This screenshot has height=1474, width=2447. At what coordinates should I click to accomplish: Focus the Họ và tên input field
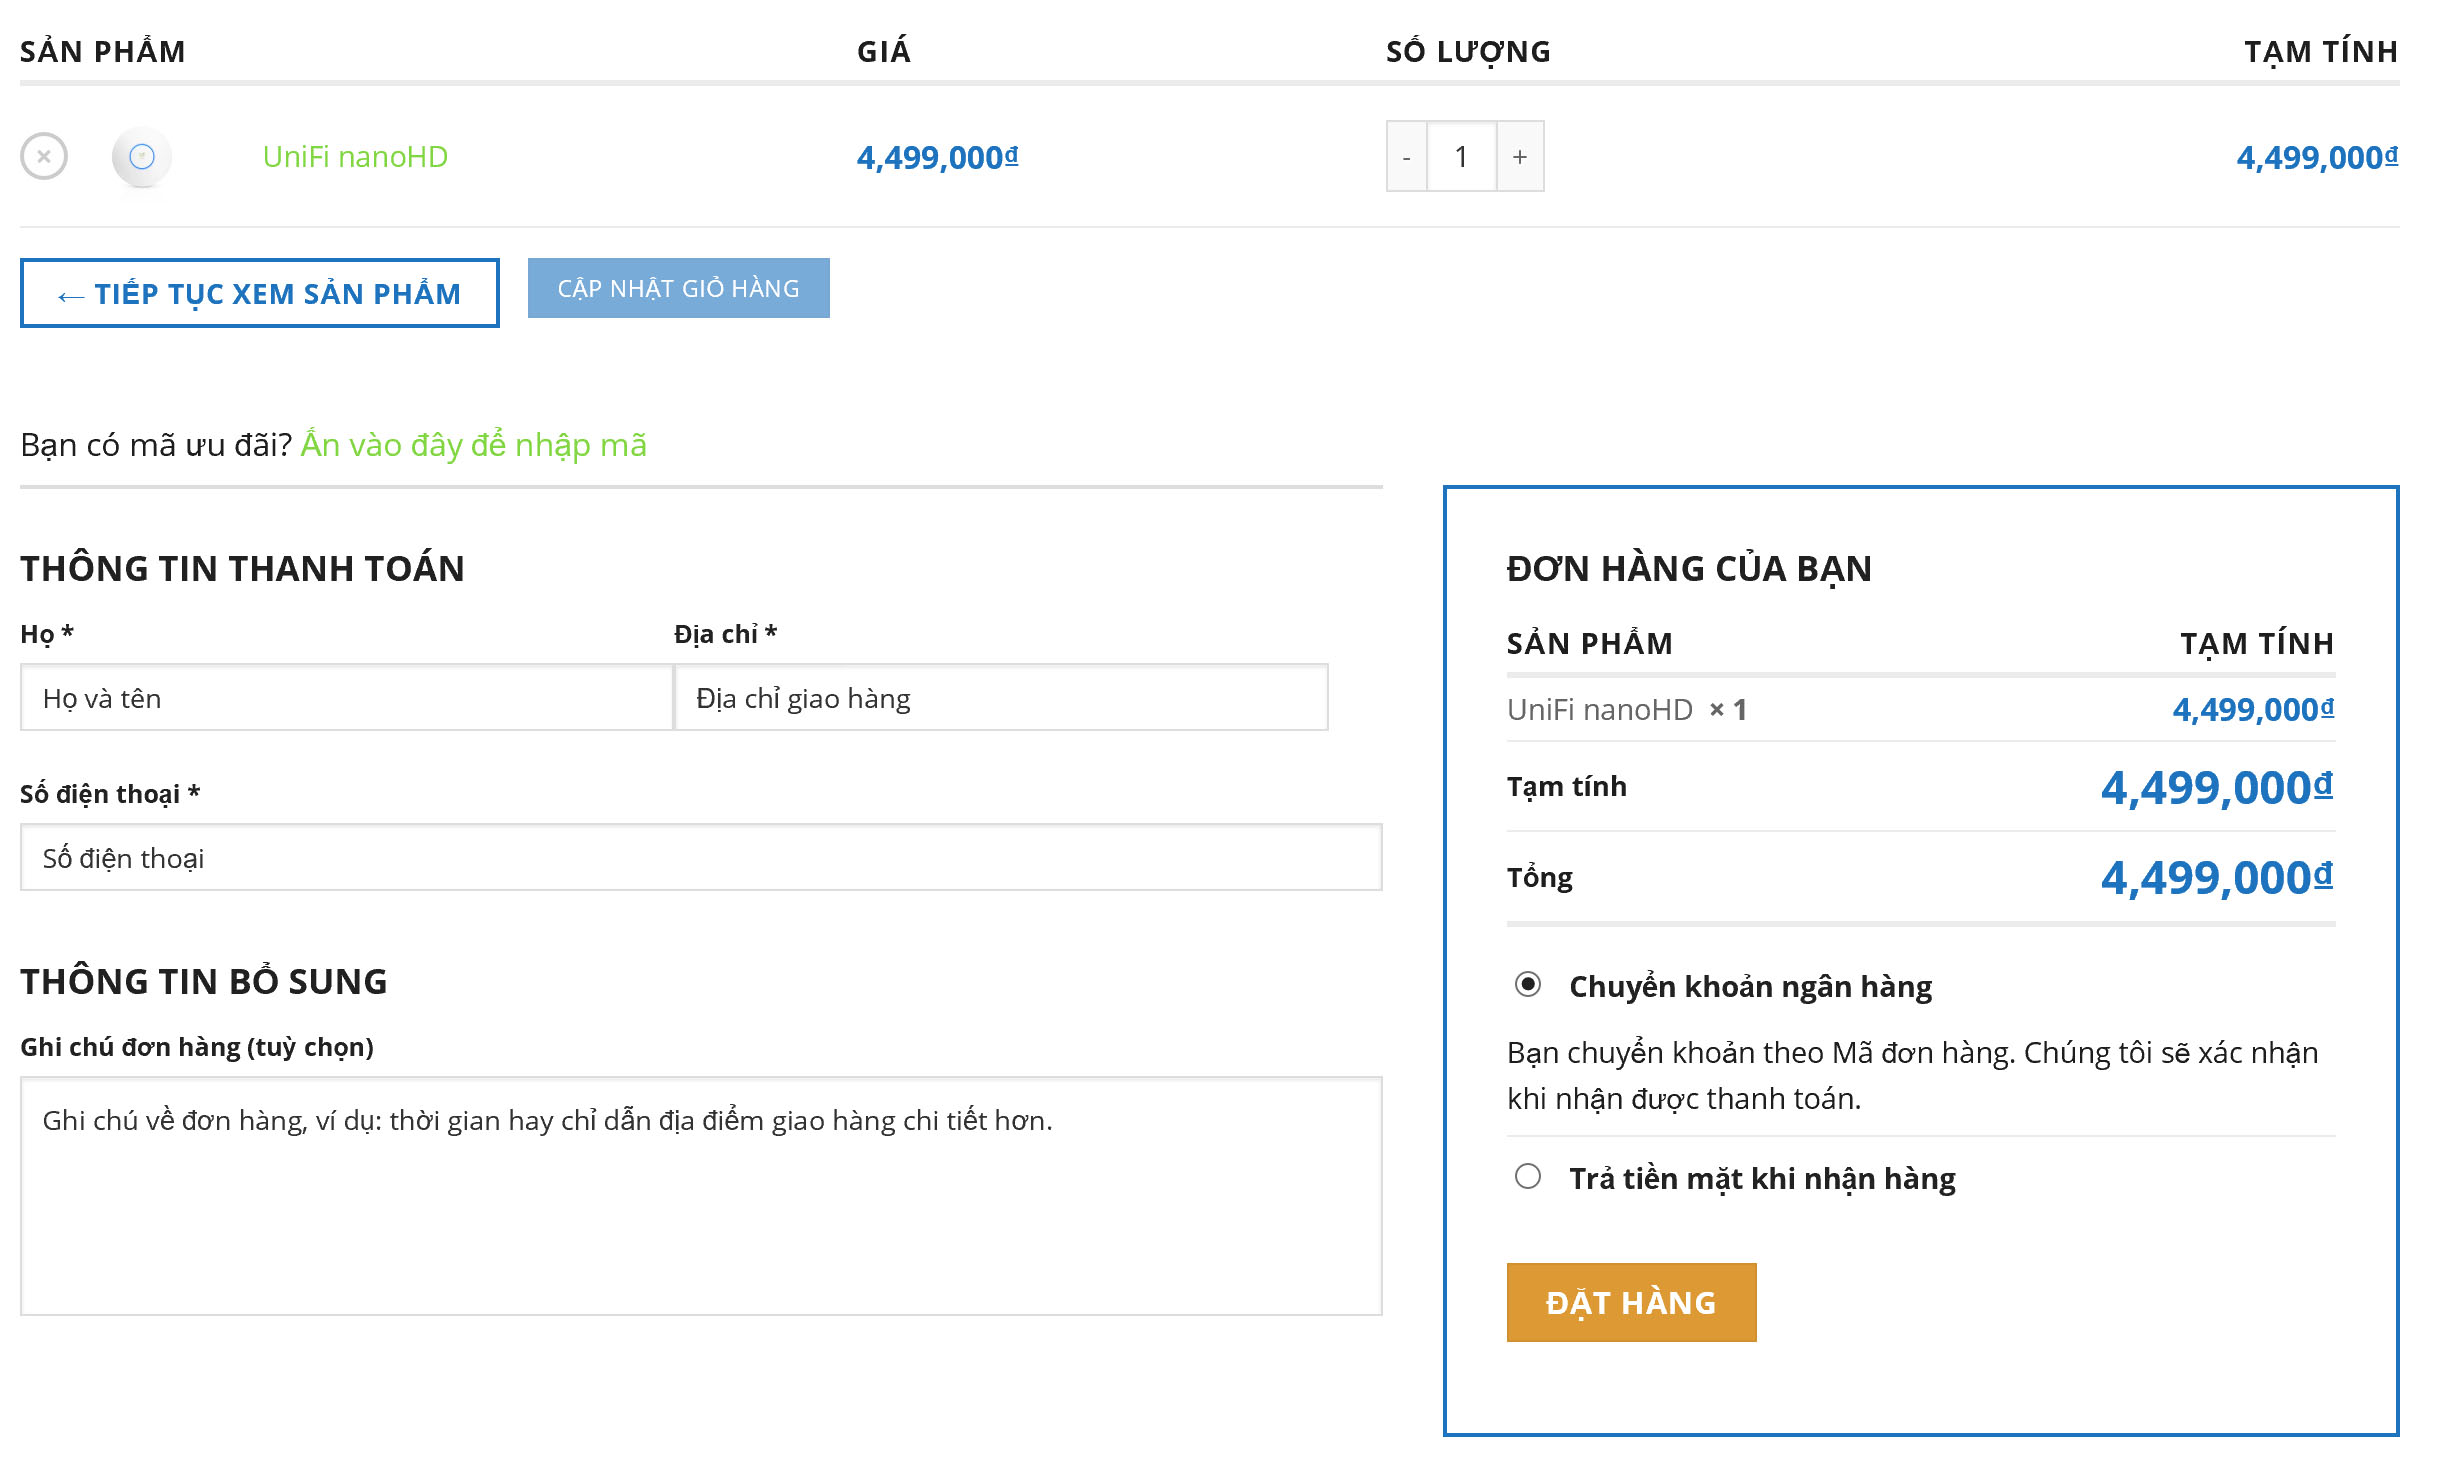click(346, 698)
